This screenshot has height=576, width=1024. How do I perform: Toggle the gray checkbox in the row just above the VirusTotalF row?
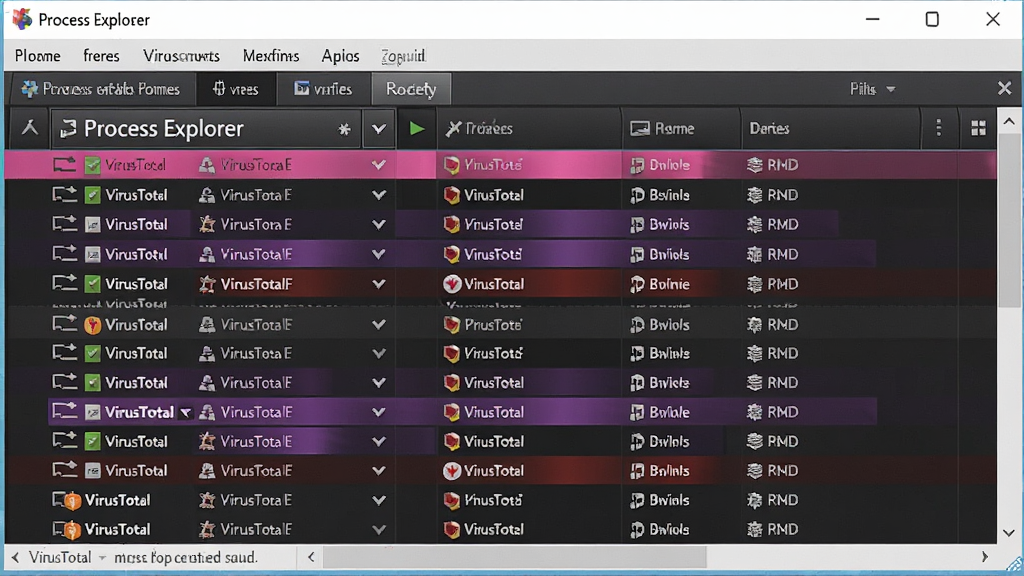93,255
